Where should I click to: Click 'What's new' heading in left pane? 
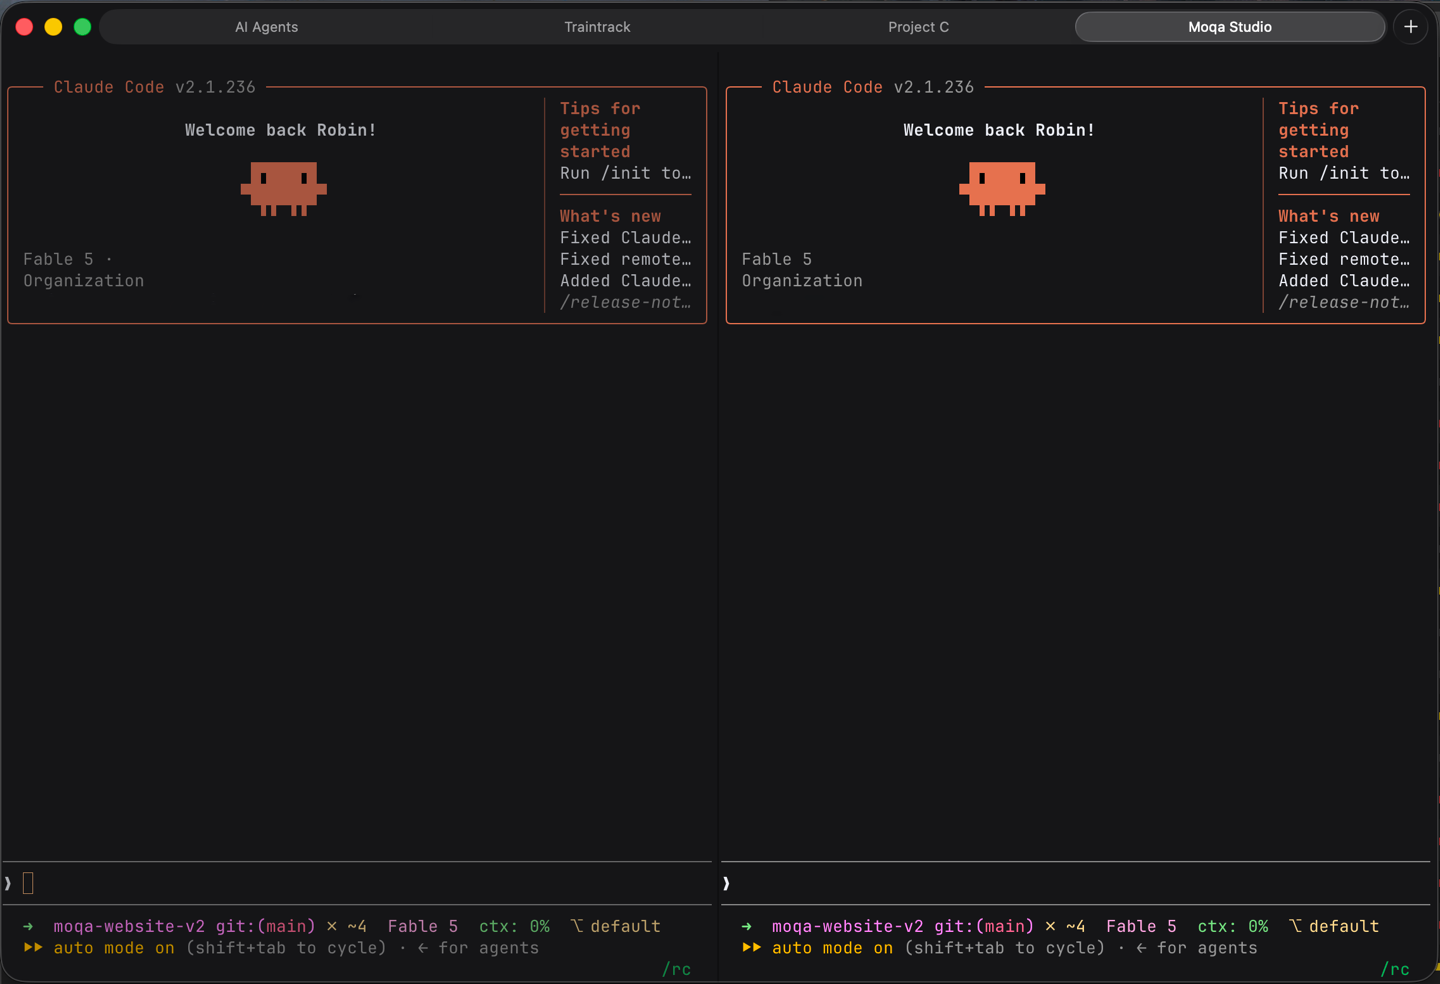[610, 216]
